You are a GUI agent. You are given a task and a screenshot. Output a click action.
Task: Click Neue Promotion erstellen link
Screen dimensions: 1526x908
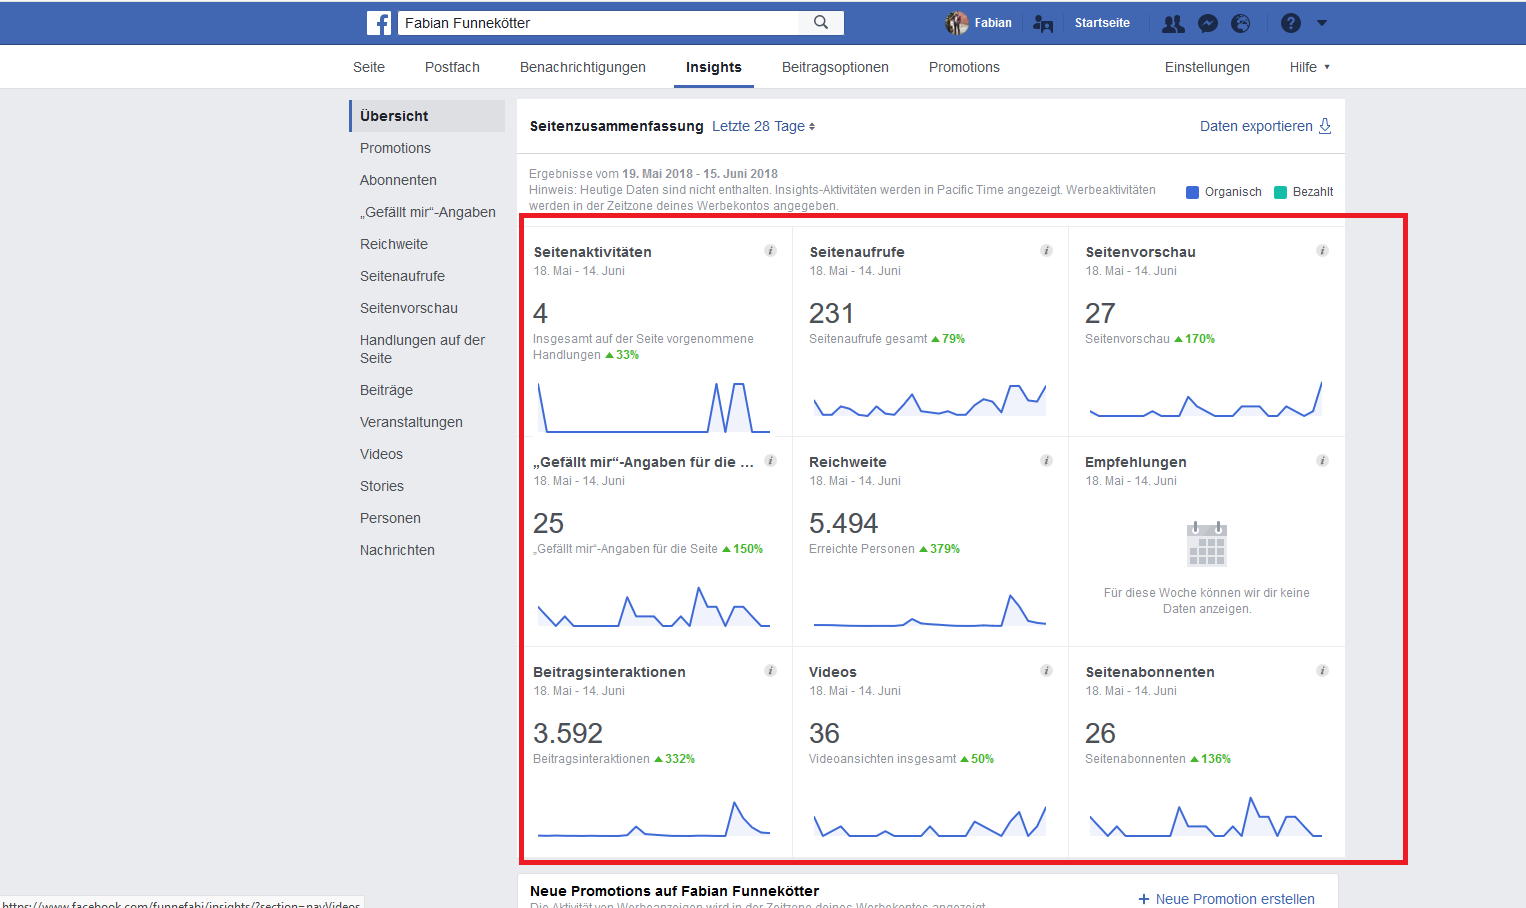[x=1235, y=899]
